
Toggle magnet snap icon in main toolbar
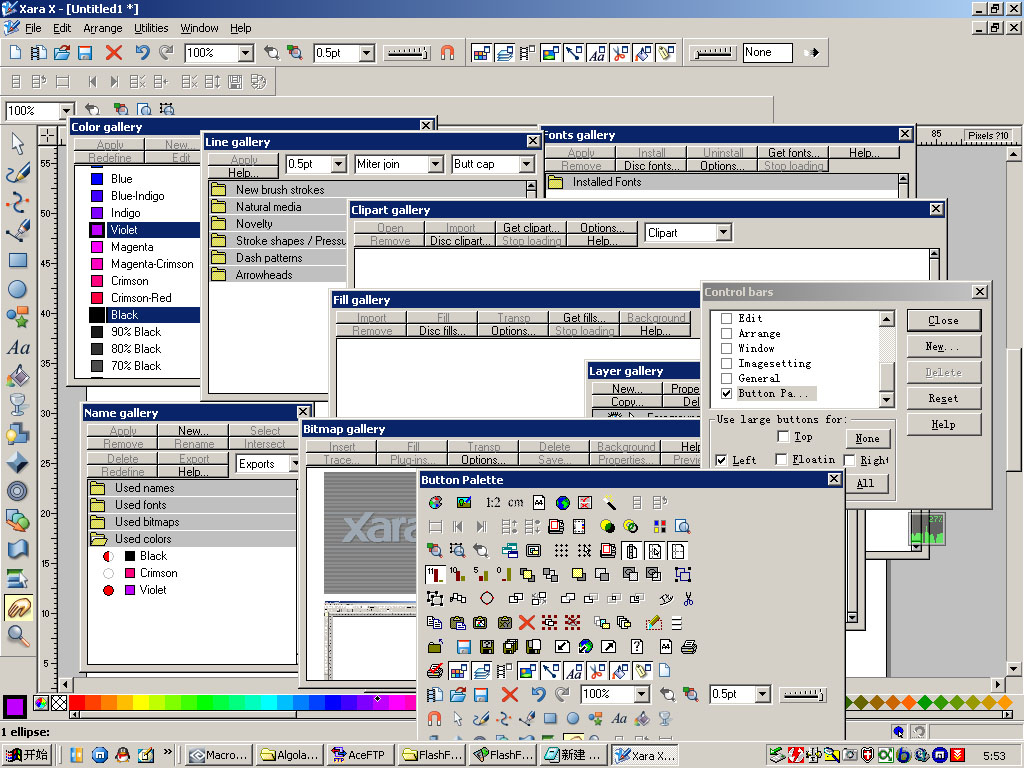click(447, 52)
